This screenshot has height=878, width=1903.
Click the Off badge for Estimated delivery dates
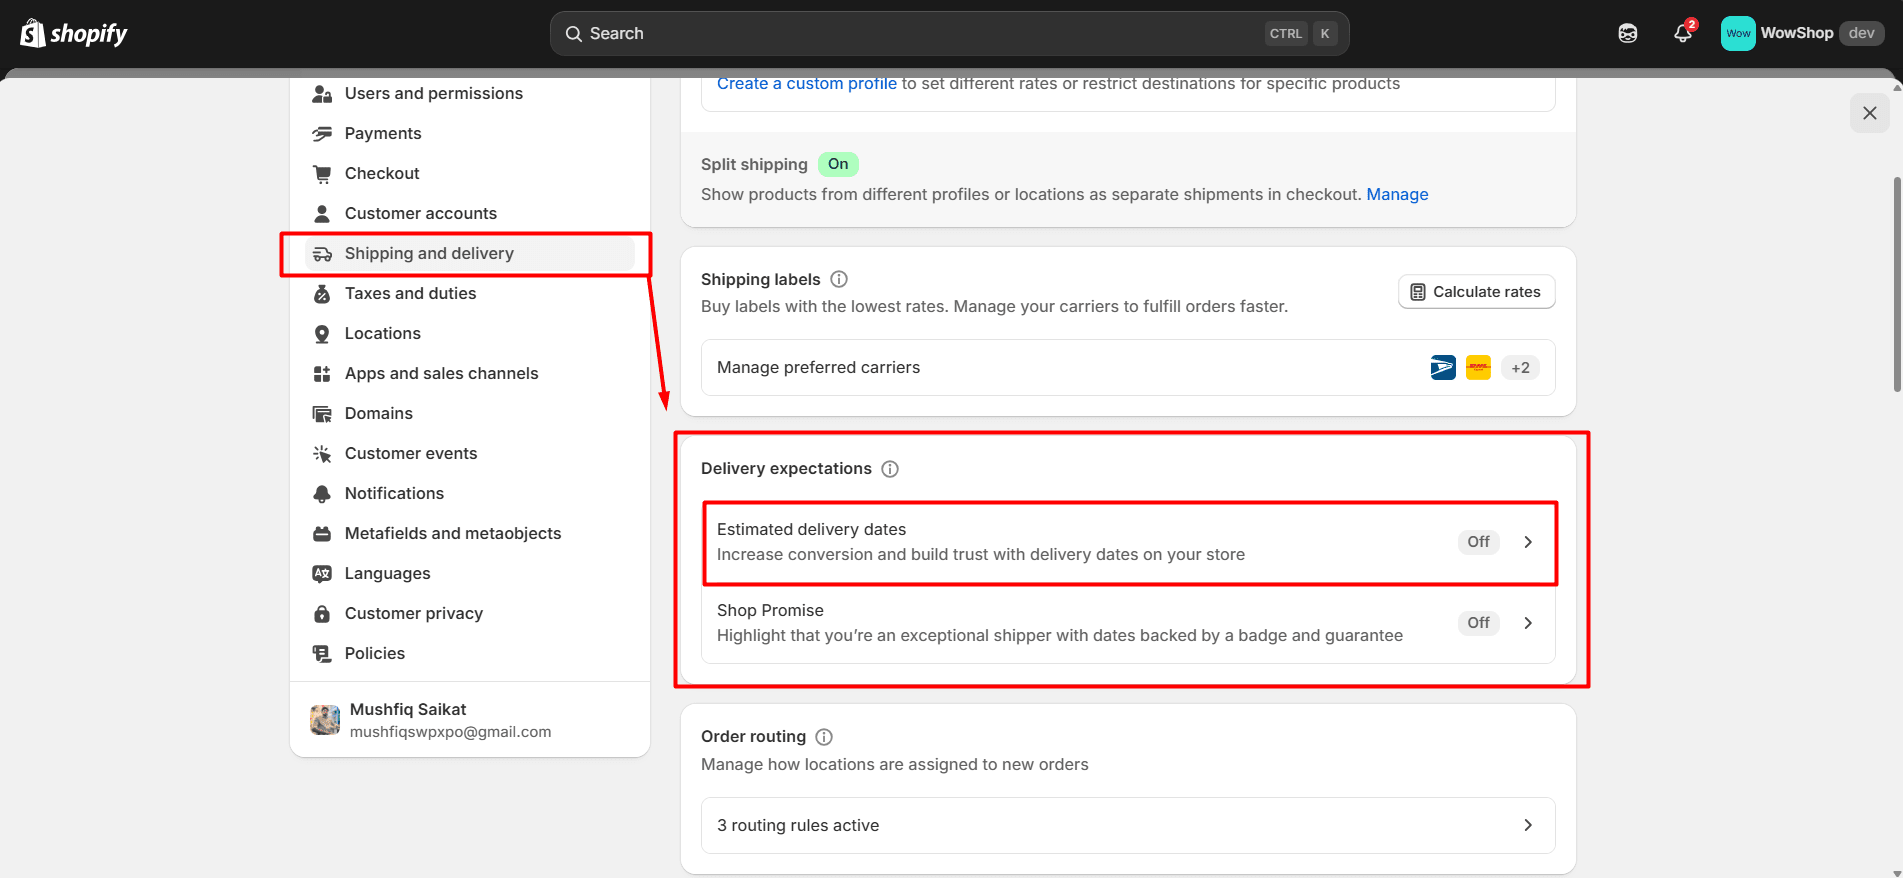click(1478, 542)
